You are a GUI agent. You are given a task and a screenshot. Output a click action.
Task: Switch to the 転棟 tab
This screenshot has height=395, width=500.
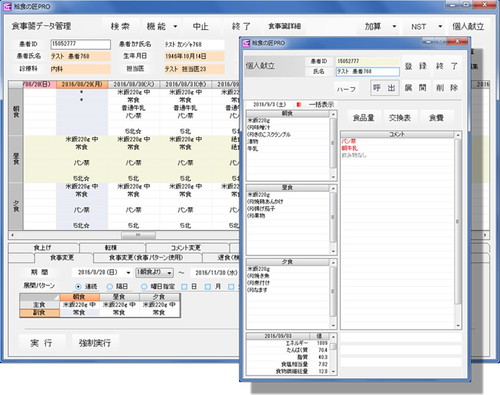111,248
